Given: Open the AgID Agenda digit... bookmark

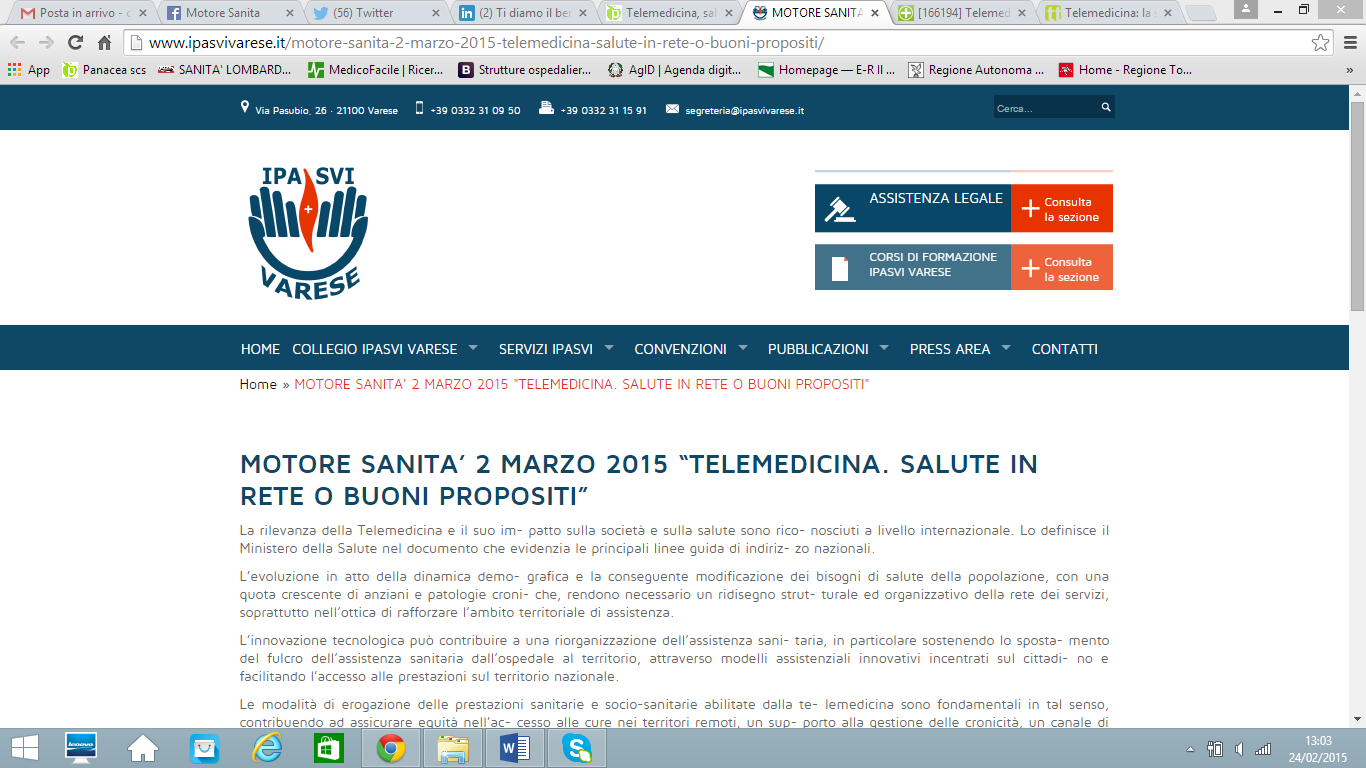Looking at the screenshot, I should (x=676, y=70).
